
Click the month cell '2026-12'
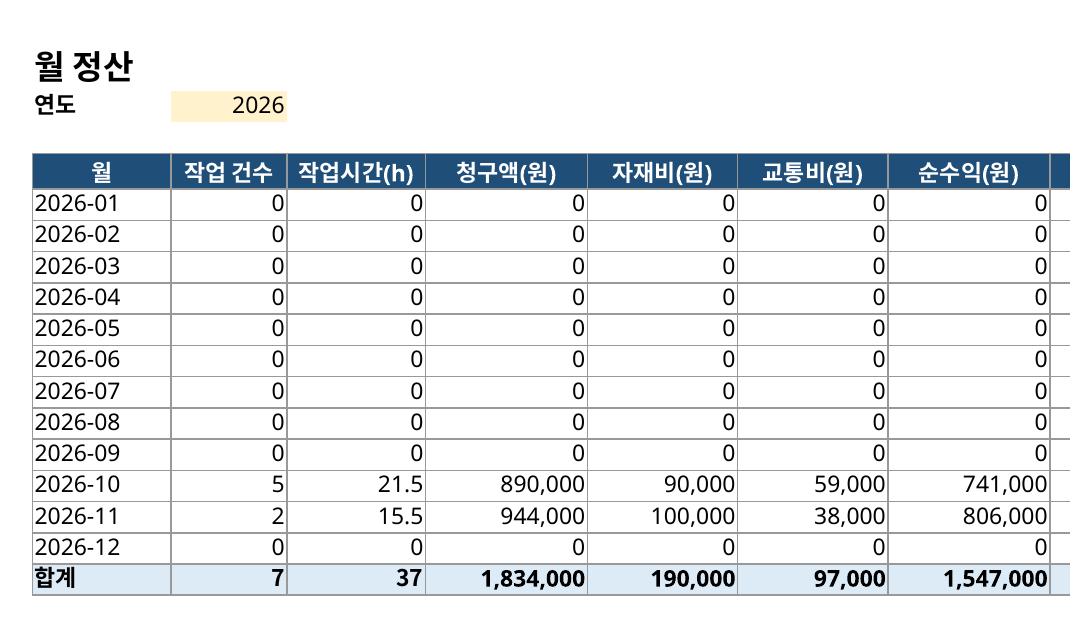click(102, 548)
